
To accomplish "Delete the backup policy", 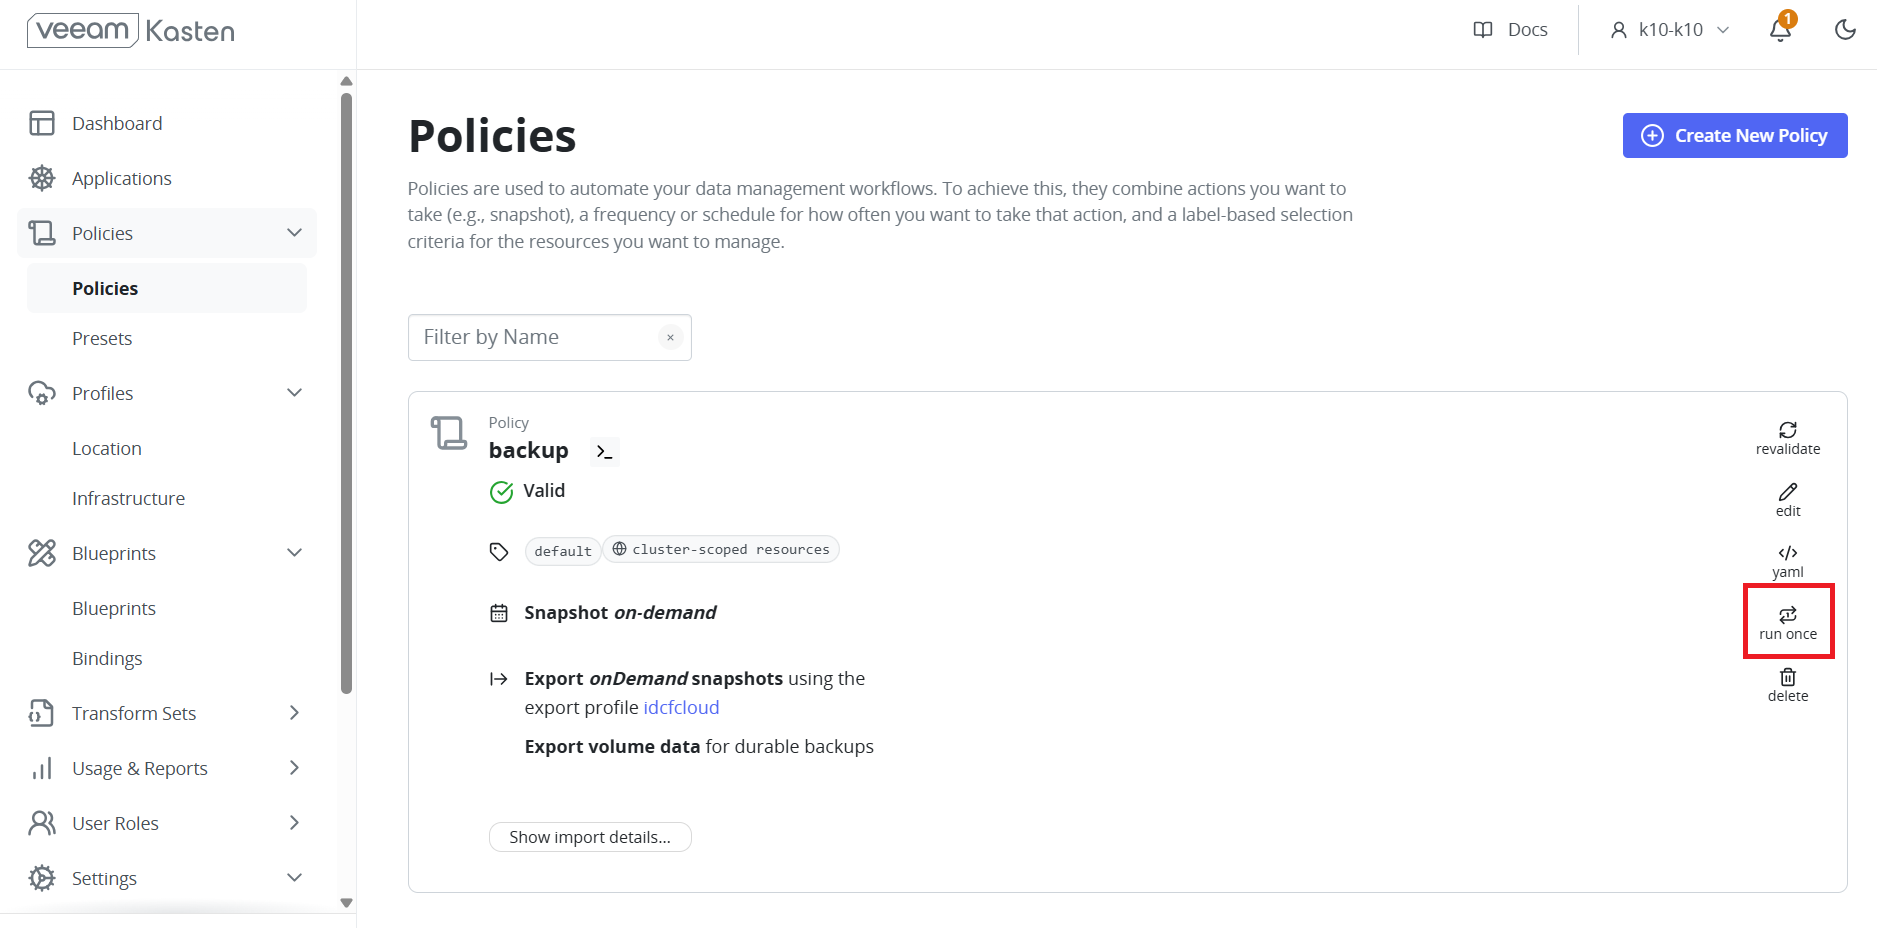I will pyautogui.click(x=1788, y=685).
